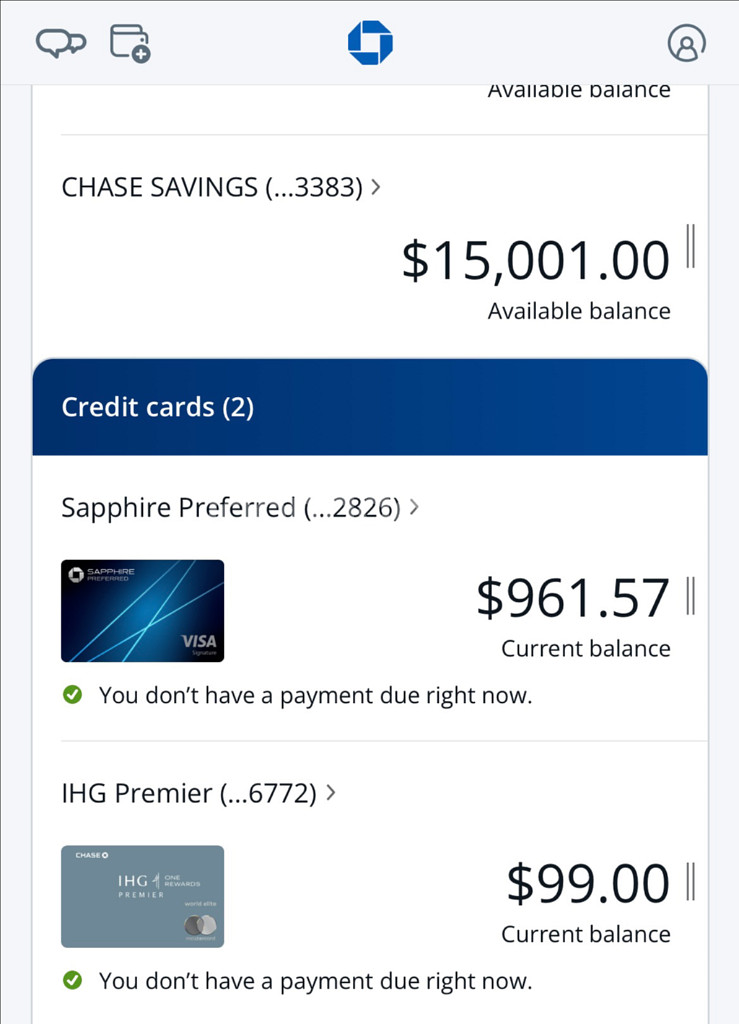Screen dimensions: 739x1024
Task: Tap the drag handle beside $99.00
Action: (691, 882)
